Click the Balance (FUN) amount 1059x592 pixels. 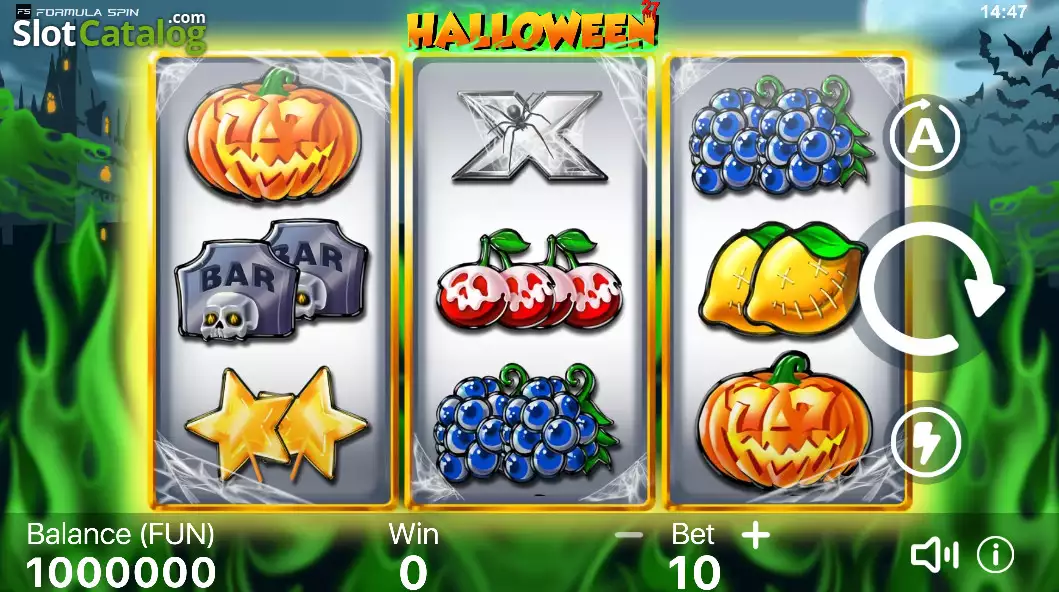click(121, 572)
